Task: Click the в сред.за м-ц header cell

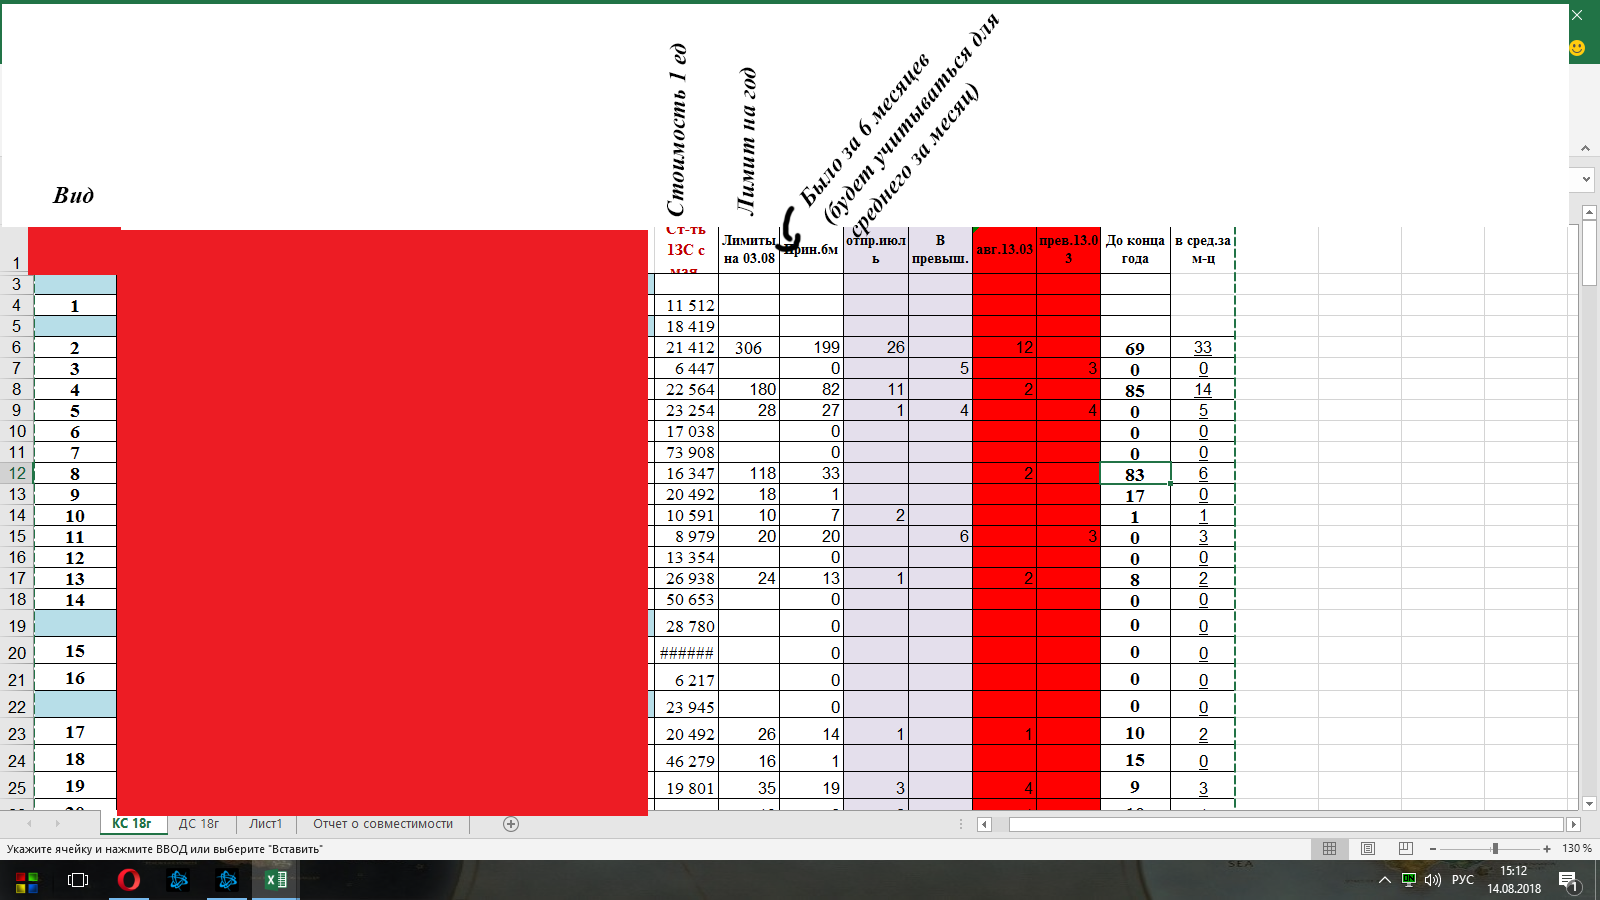Action: 1203,250
